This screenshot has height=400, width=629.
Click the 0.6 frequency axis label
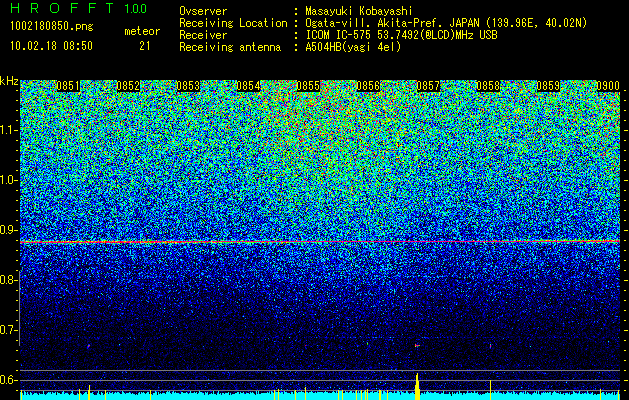click(8, 380)
